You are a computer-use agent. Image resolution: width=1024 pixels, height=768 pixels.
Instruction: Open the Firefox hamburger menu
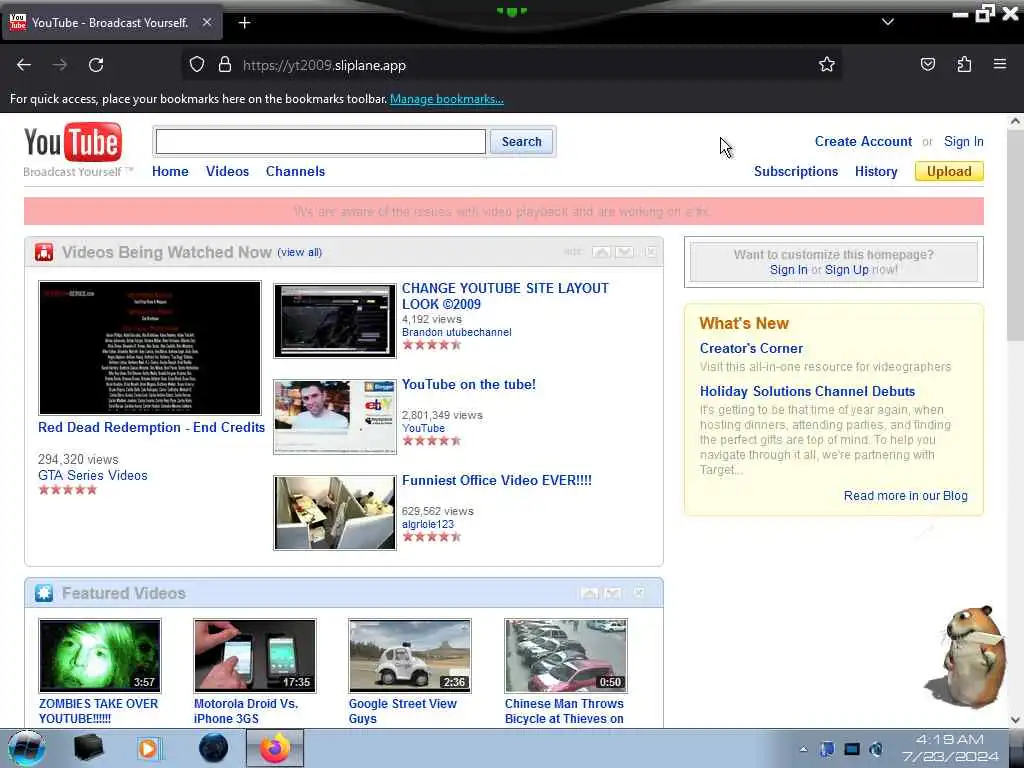pos(1000,64)
